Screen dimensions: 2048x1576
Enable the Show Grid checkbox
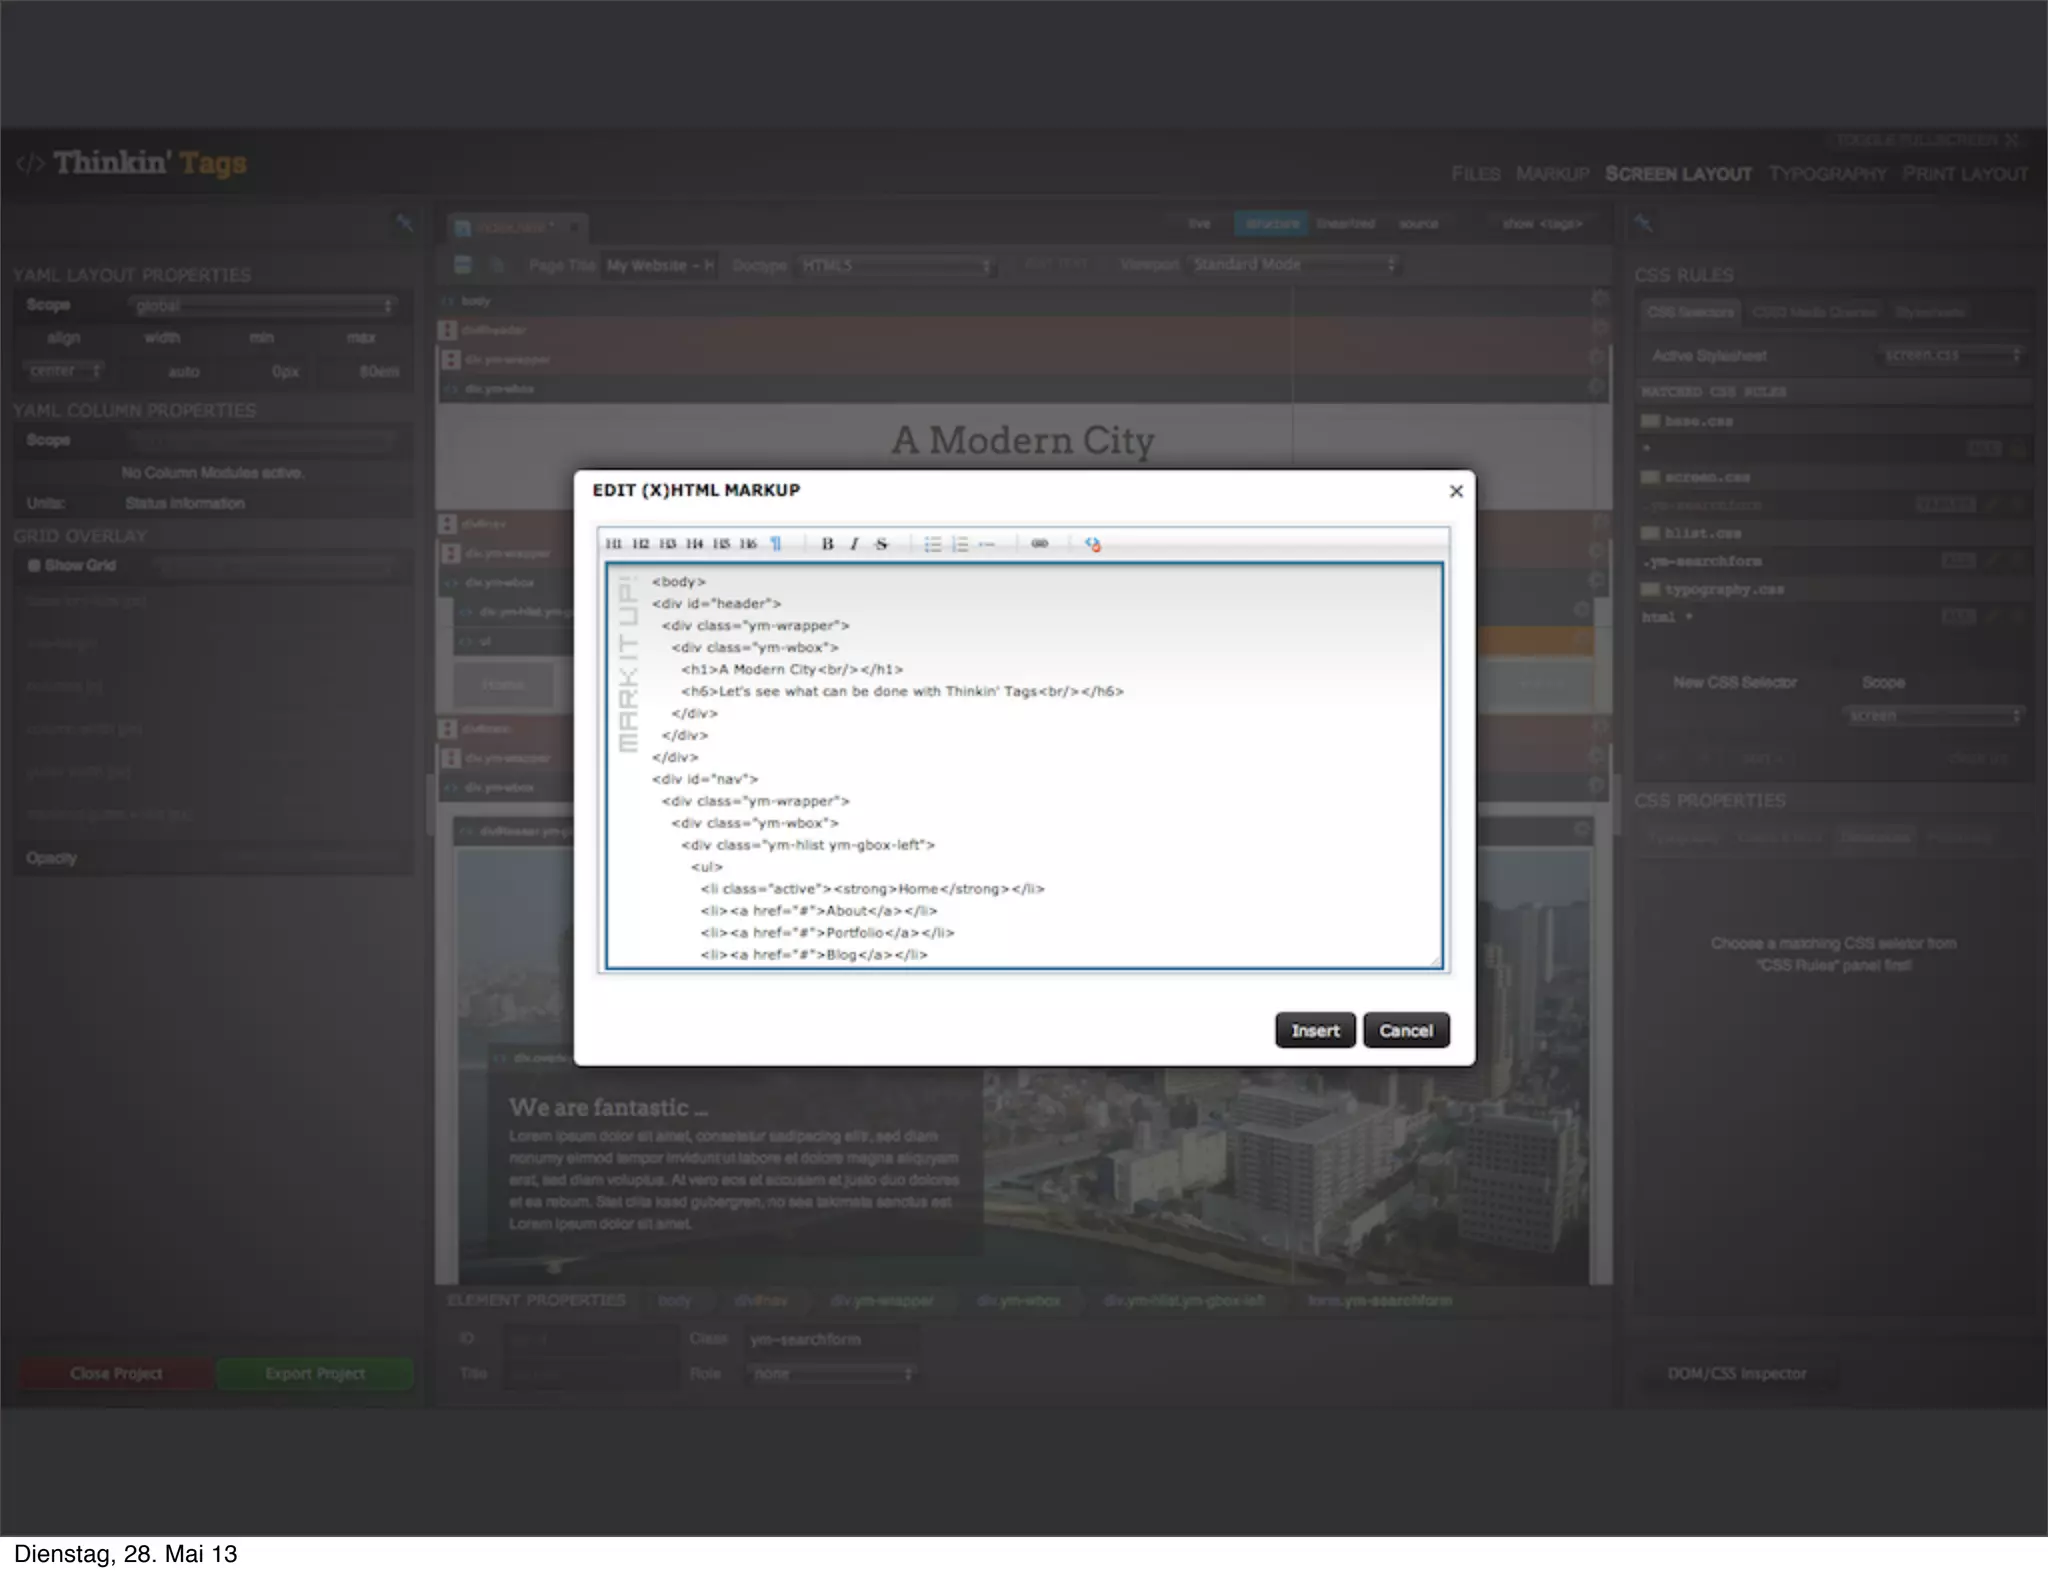pos(34,565)
